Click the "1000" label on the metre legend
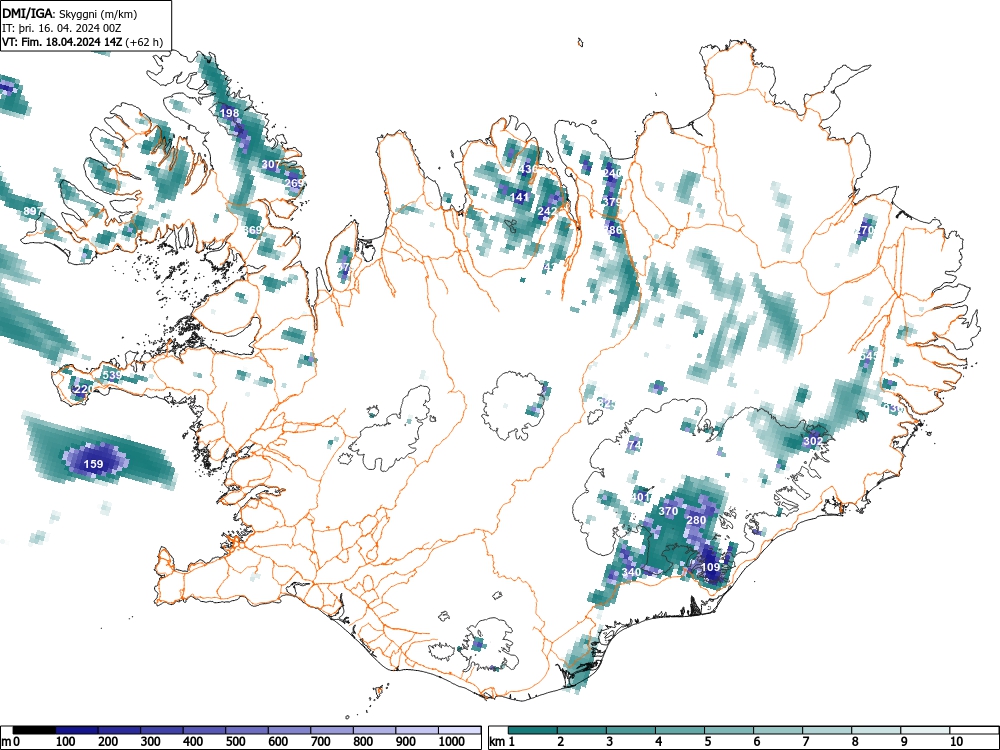This screenshot has height=750, width=1000. 452,742
